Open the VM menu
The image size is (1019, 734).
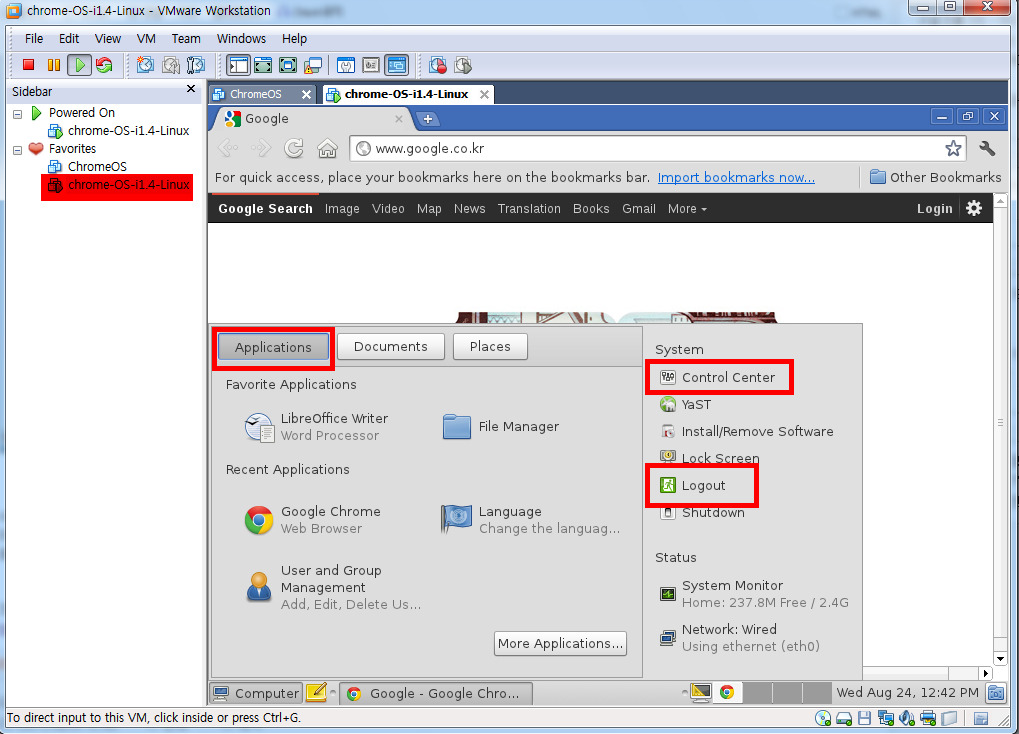point(146,39)
